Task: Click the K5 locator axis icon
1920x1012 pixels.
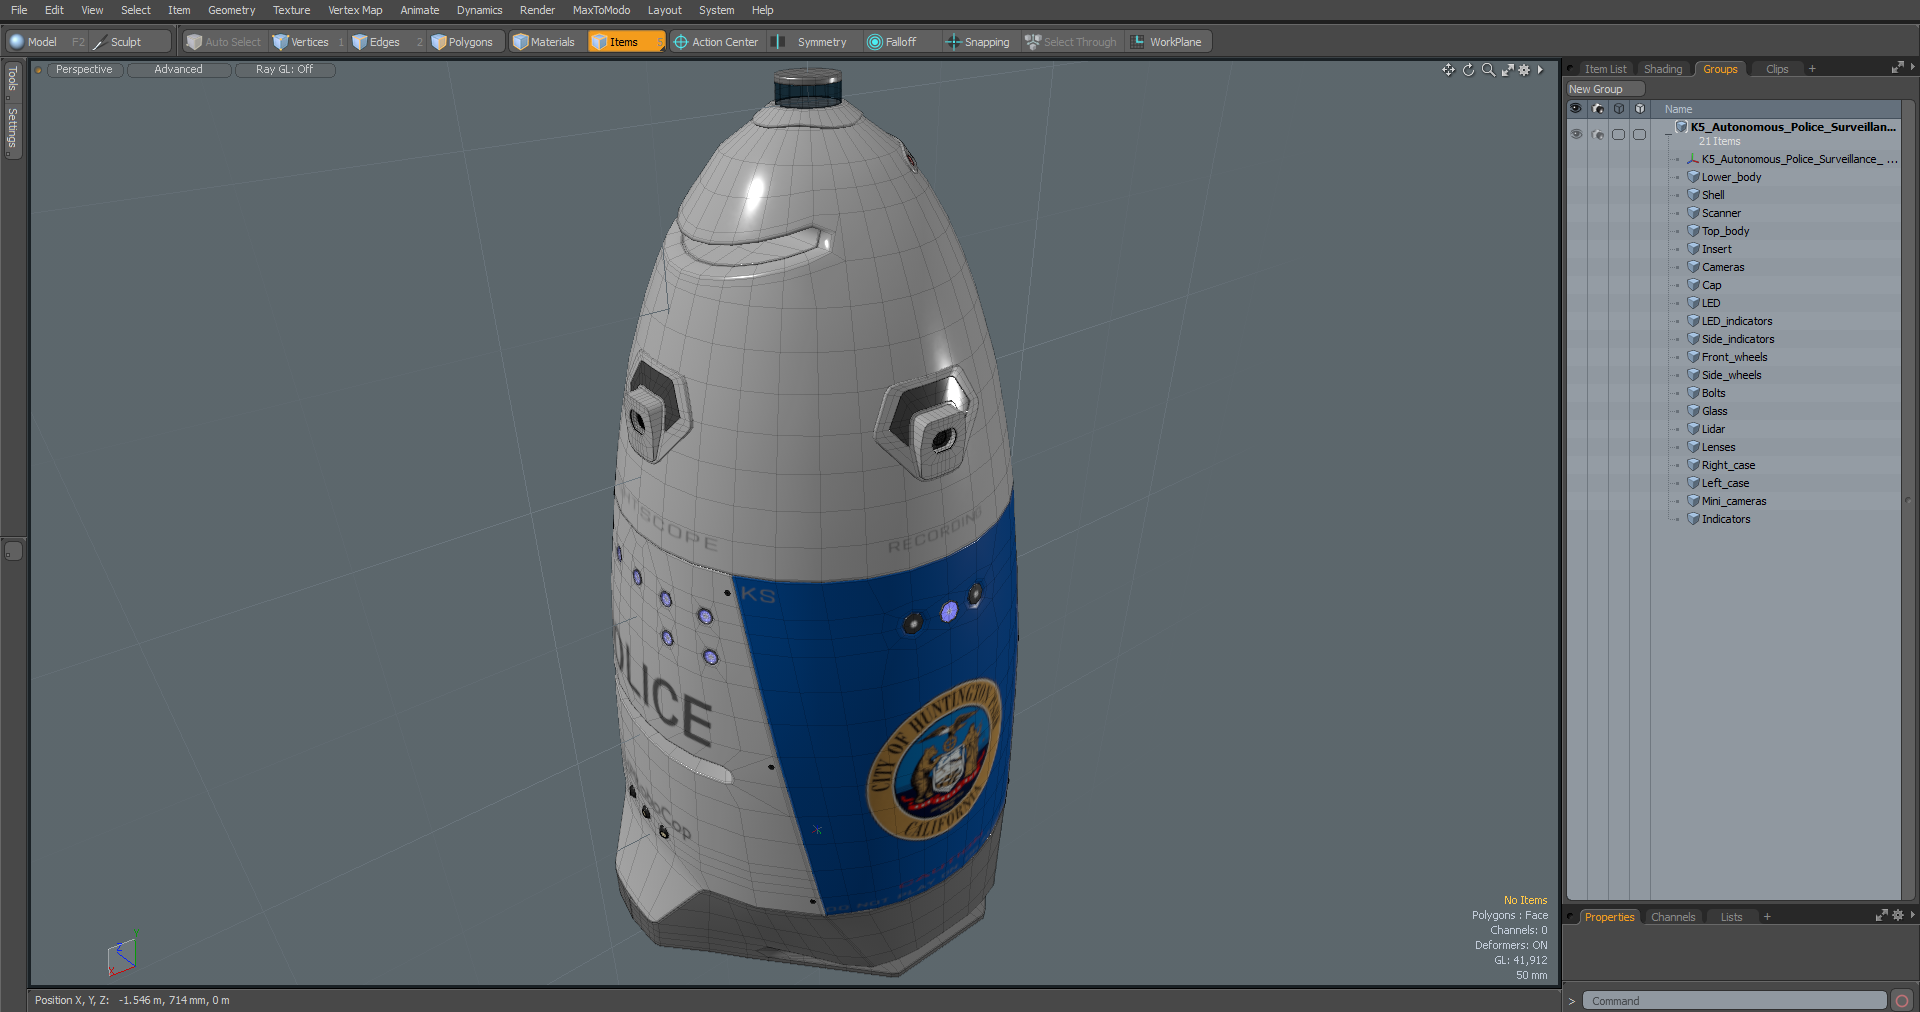Action: click(1693, 159)
